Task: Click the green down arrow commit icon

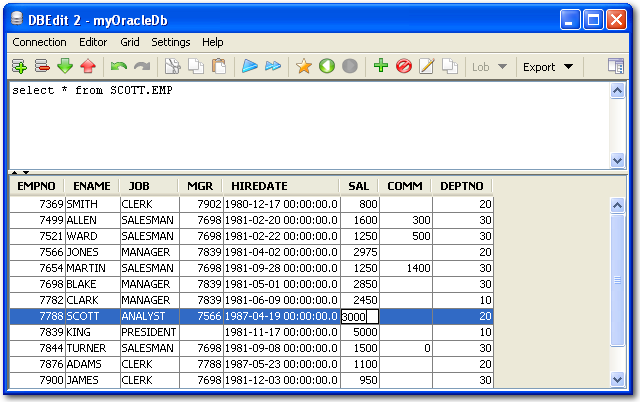Action: pos(65,67)
